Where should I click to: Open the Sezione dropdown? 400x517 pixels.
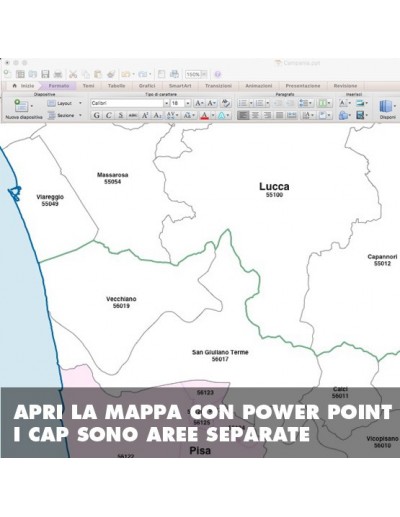[80, 115]
